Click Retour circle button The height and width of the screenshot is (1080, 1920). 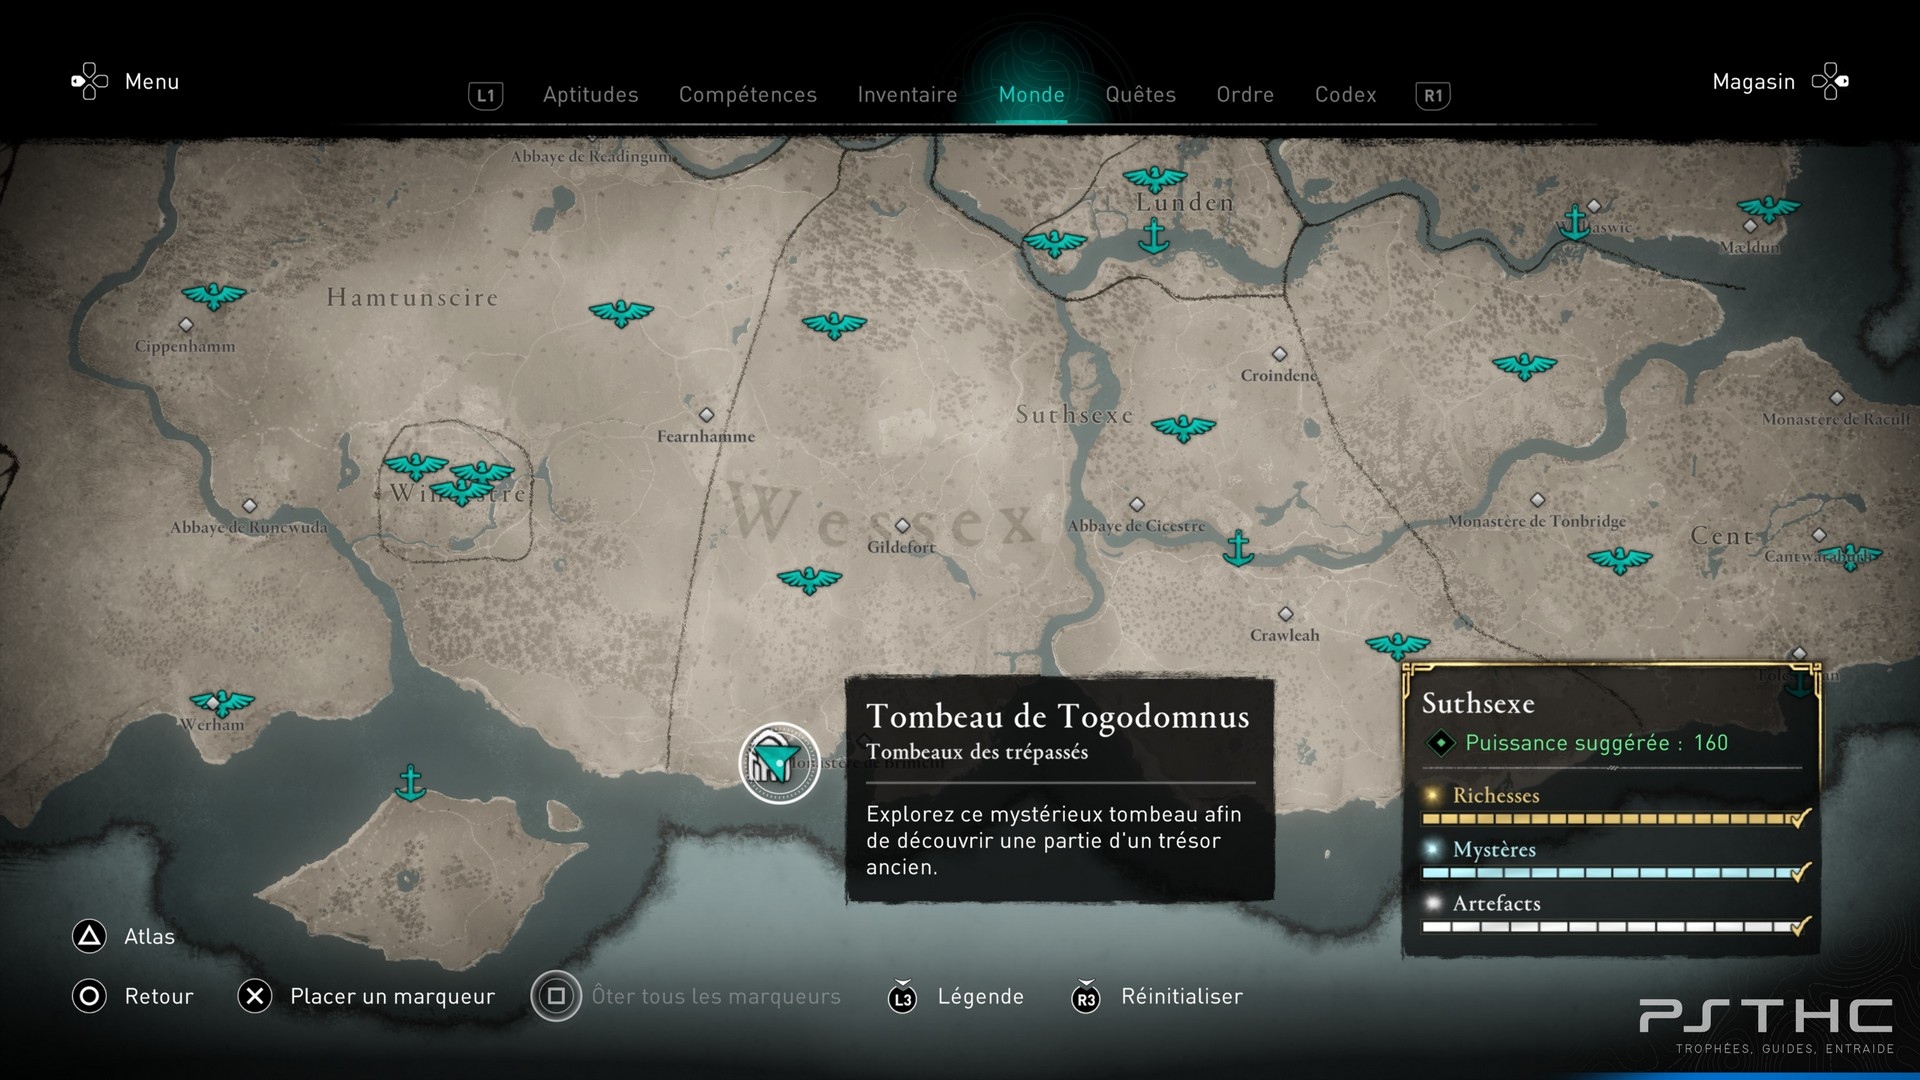coord(89,996)
